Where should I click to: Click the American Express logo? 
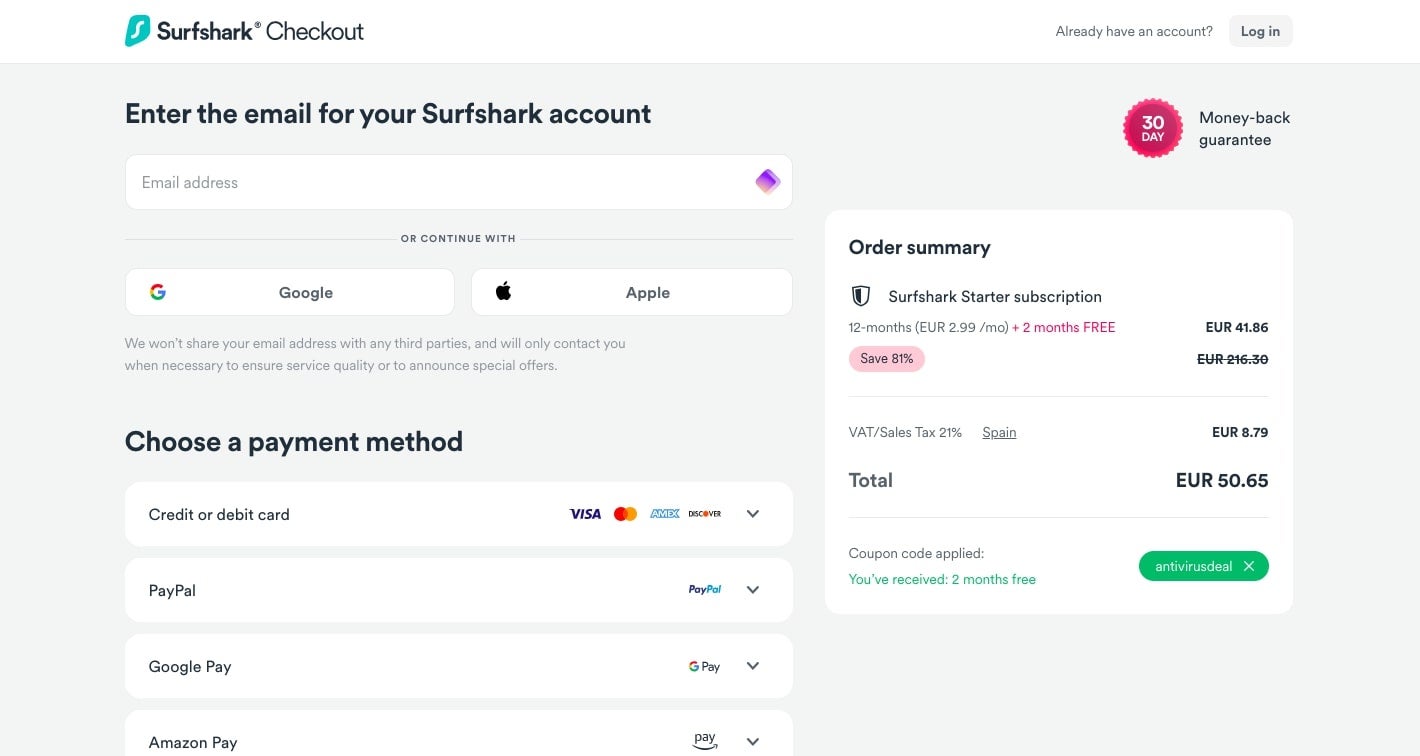(x=665, y=514)
